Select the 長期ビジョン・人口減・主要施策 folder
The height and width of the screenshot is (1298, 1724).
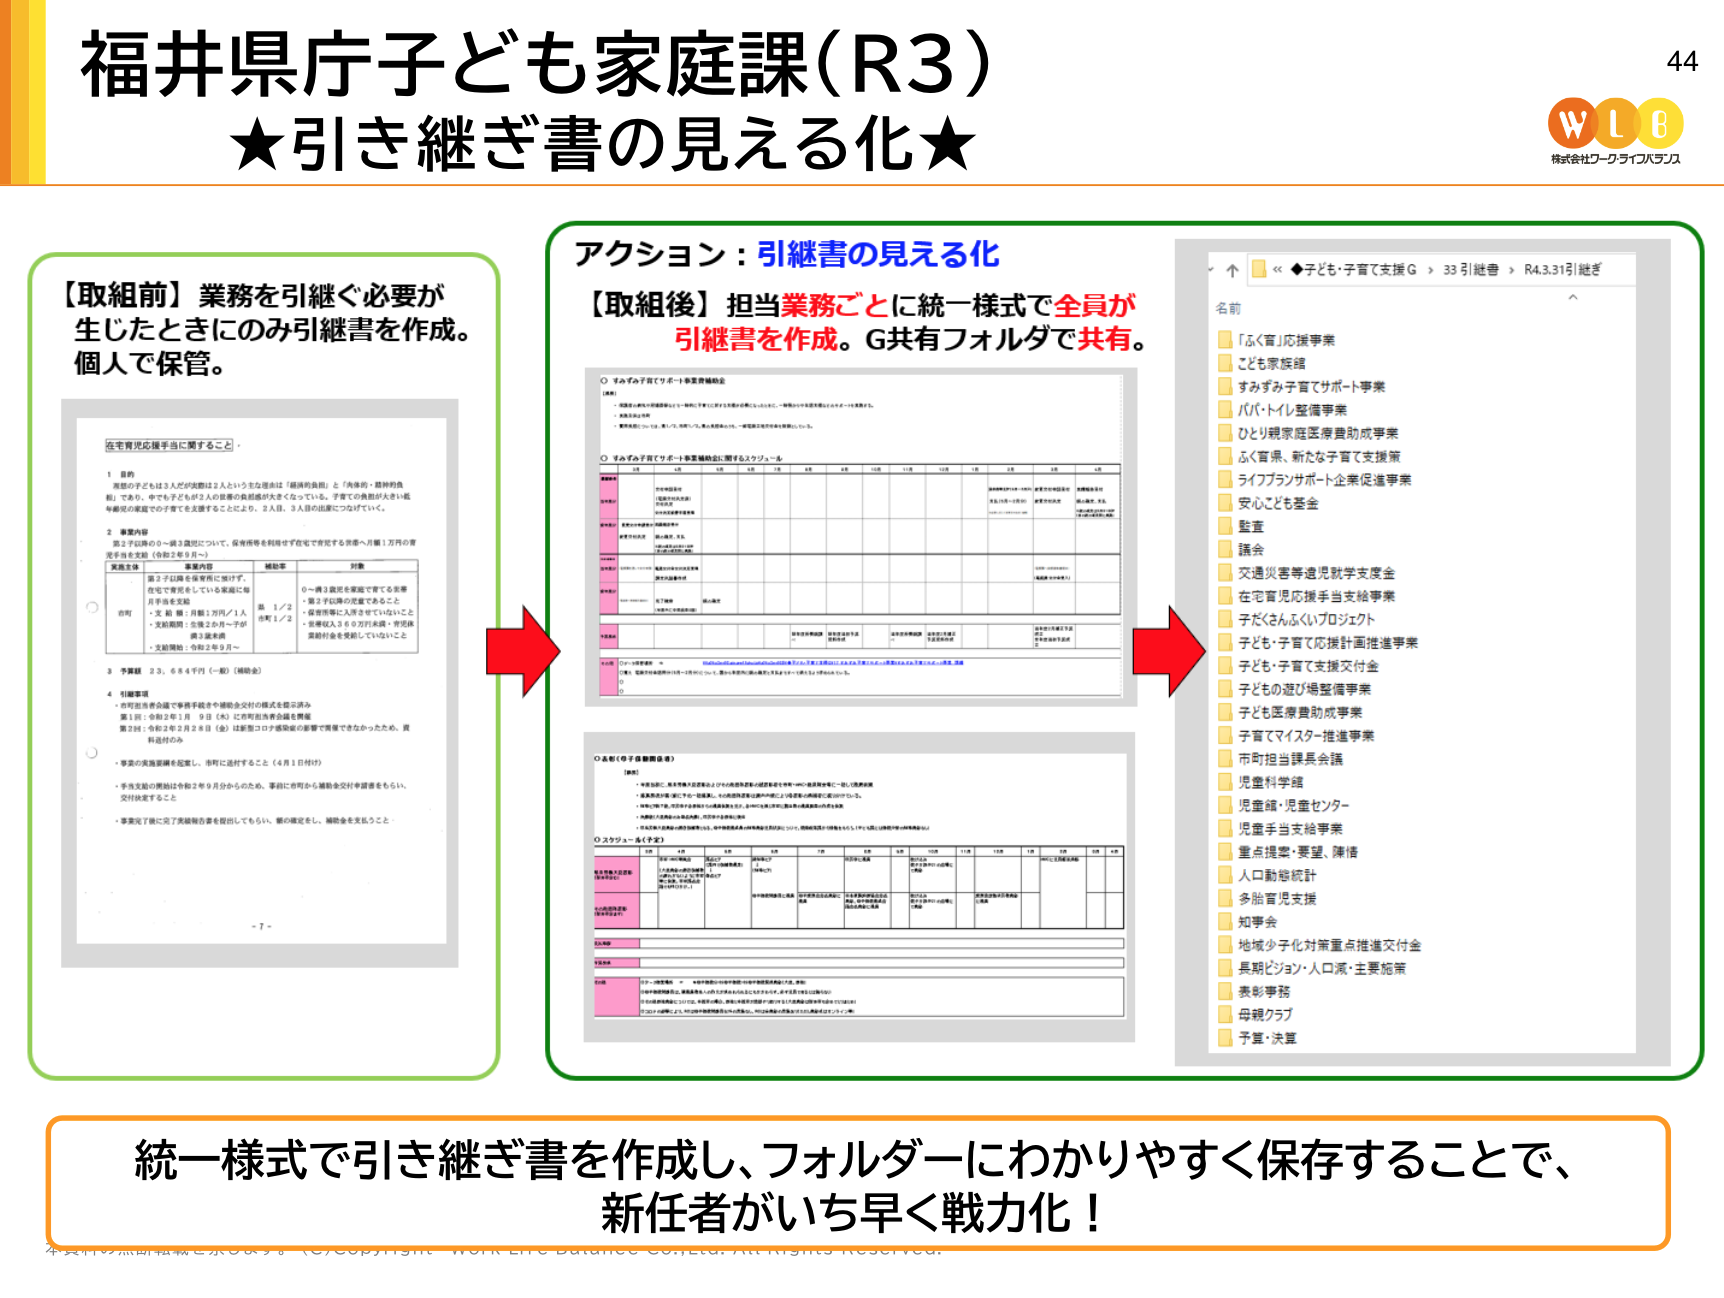[1322, 968]
